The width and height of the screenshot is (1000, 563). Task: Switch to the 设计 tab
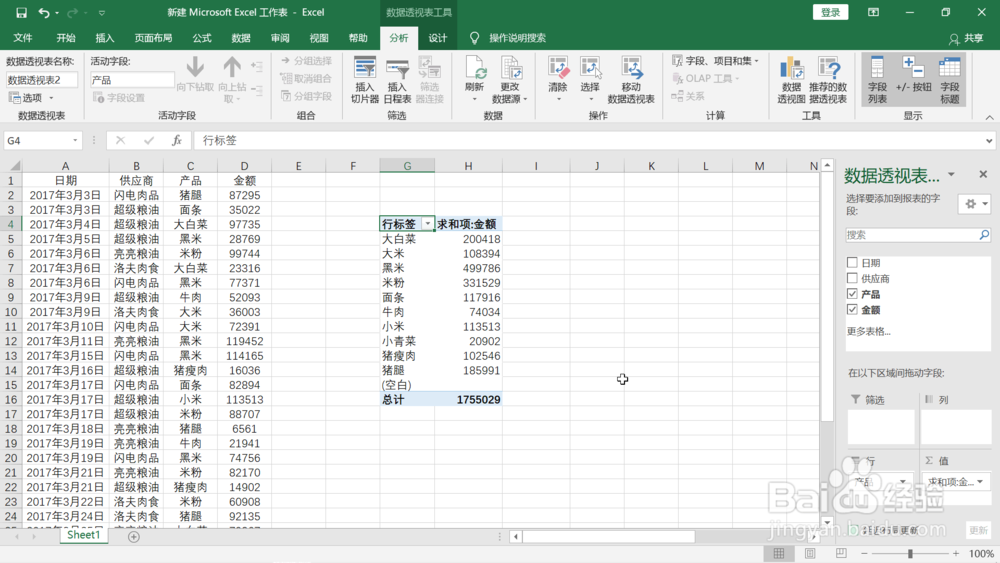438,38
